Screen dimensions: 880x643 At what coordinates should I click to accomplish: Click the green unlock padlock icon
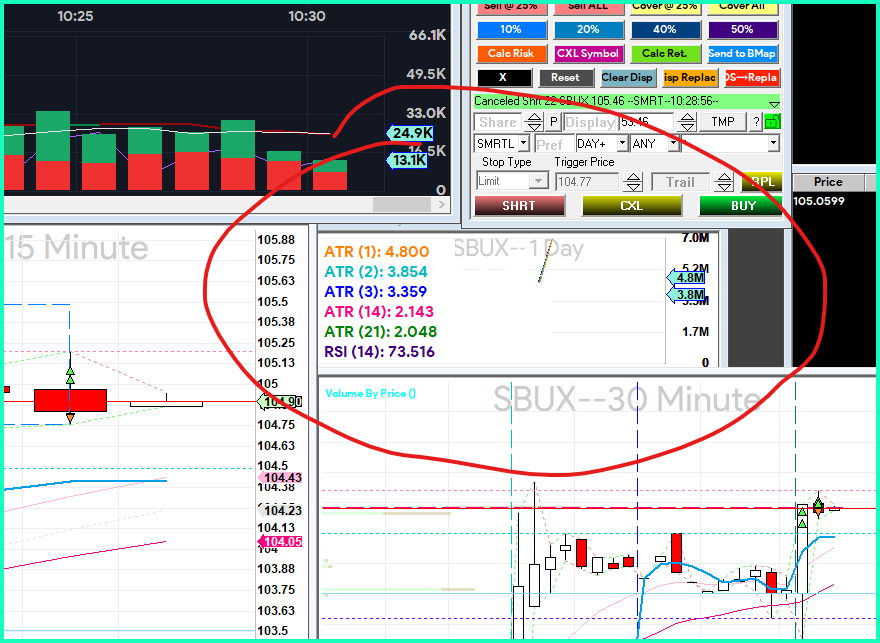tap(772, 122)
